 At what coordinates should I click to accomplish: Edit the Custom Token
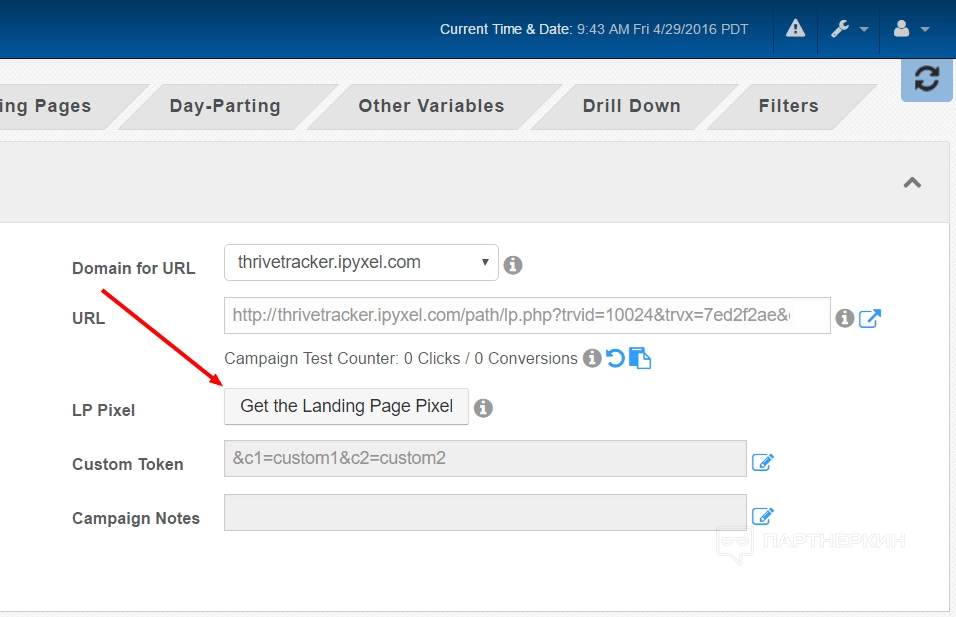pyautogui.click(x=763, y=462)
